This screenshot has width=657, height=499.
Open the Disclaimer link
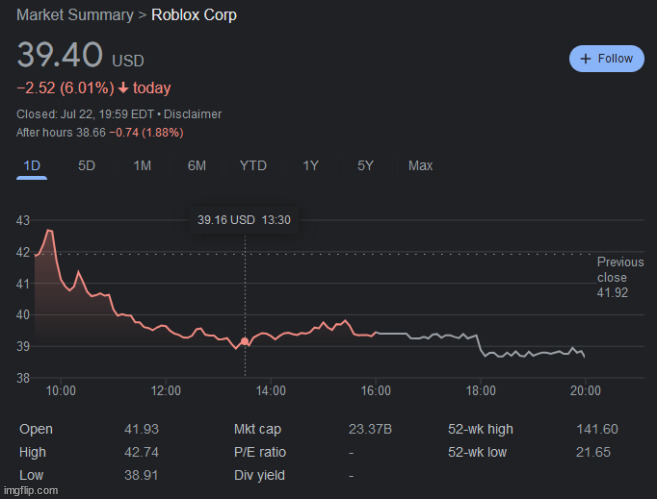(192, 114)
